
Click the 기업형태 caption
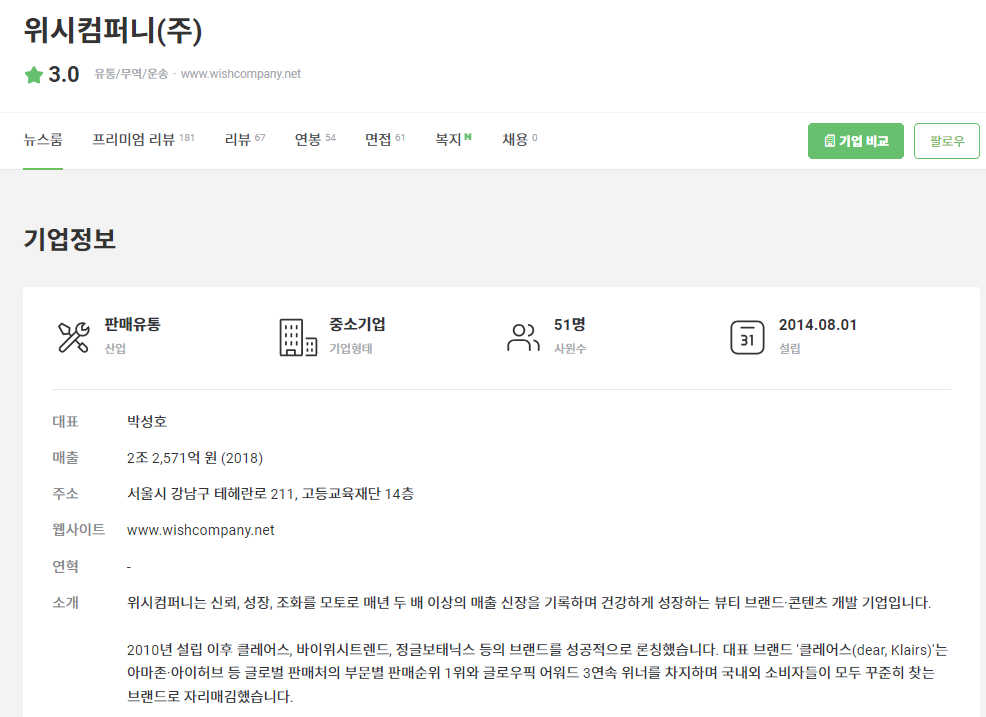pos(351,348)
